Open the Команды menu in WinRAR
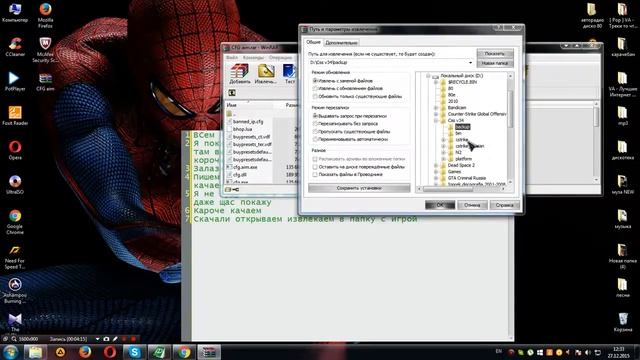This screenshot has width=640, height=360. tap(253, 58)
